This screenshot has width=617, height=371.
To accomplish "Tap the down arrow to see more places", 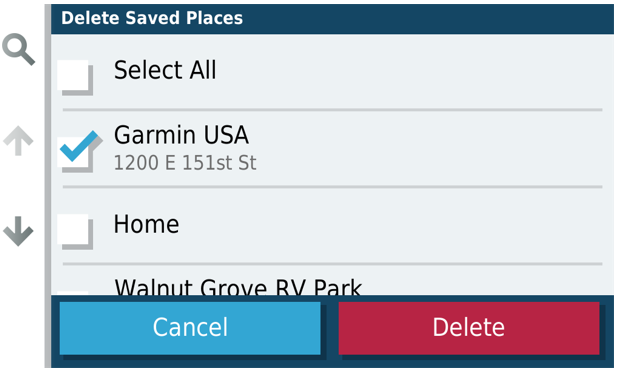I will click(x=18, y=231).
